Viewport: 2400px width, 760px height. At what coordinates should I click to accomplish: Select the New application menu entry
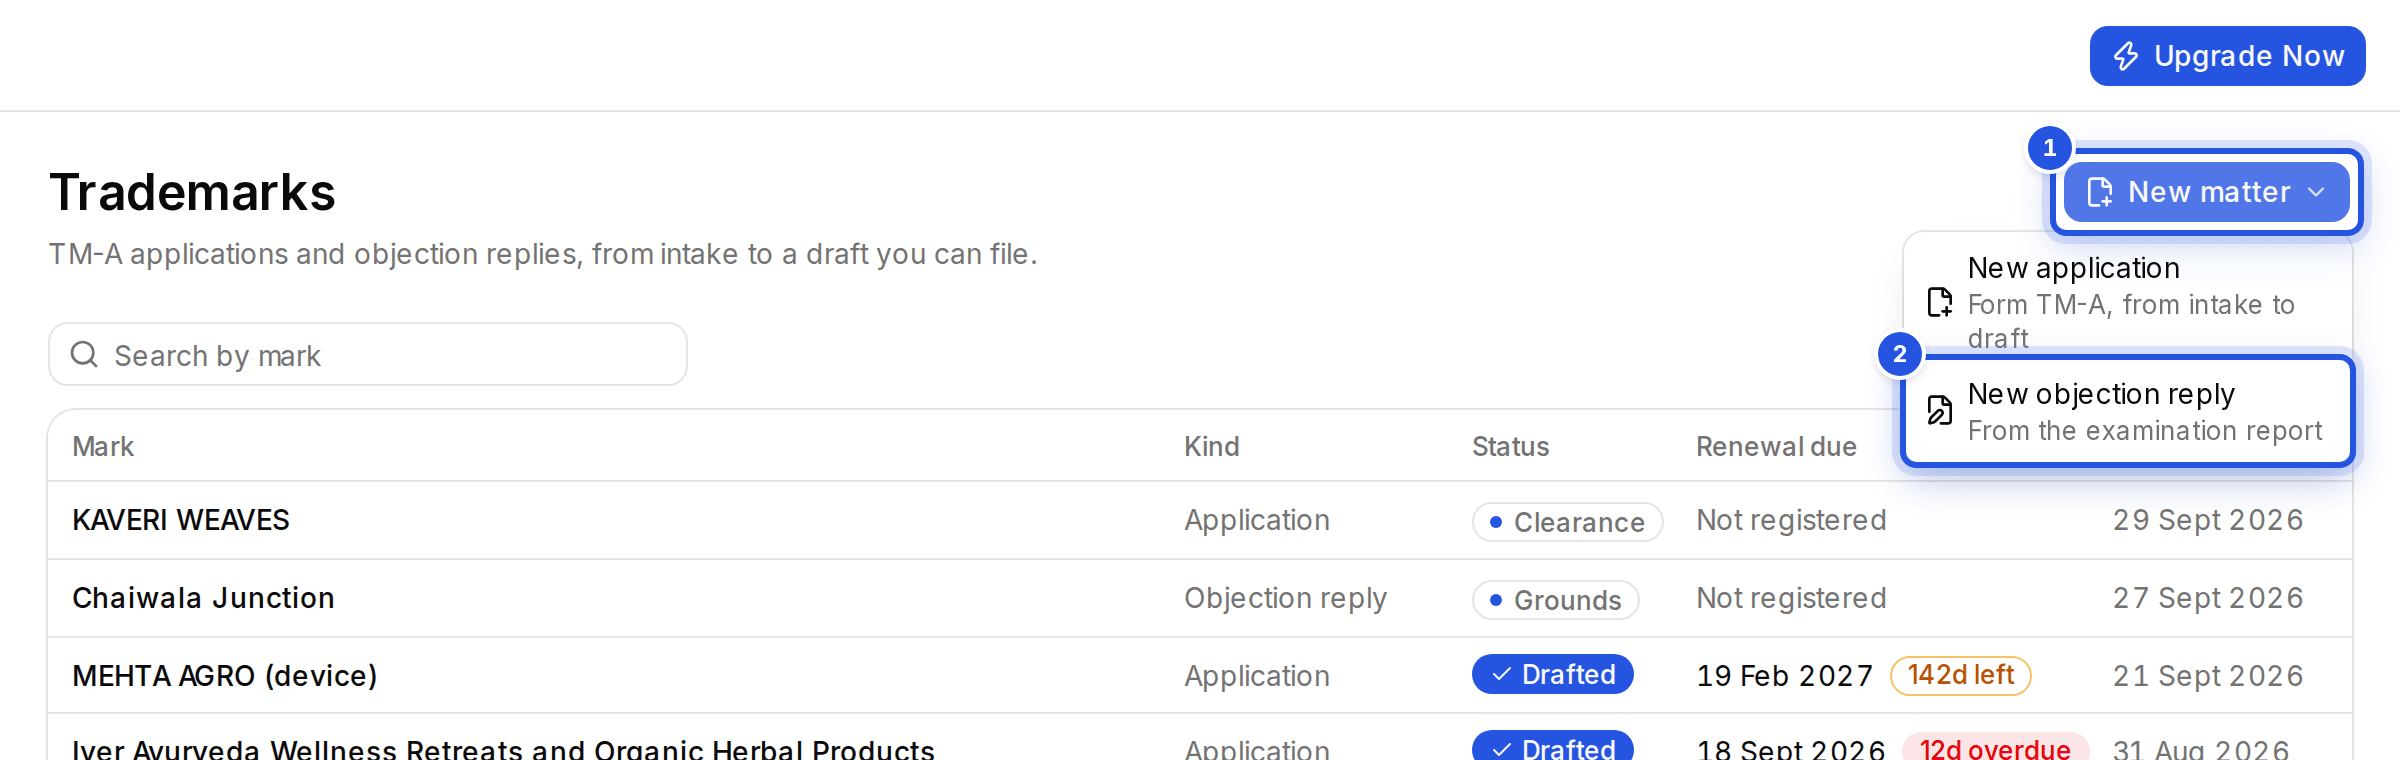click(x=2128, y=302)
